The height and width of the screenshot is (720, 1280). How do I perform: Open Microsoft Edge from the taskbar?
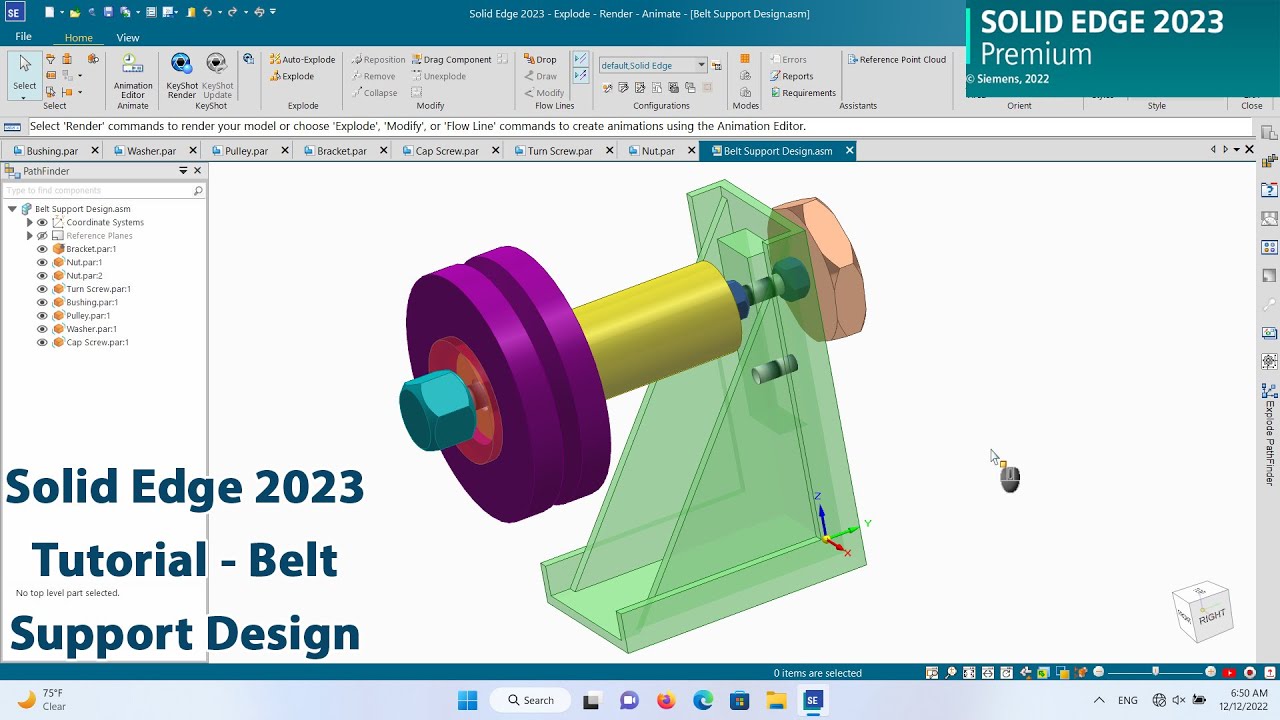coord(703,700)
